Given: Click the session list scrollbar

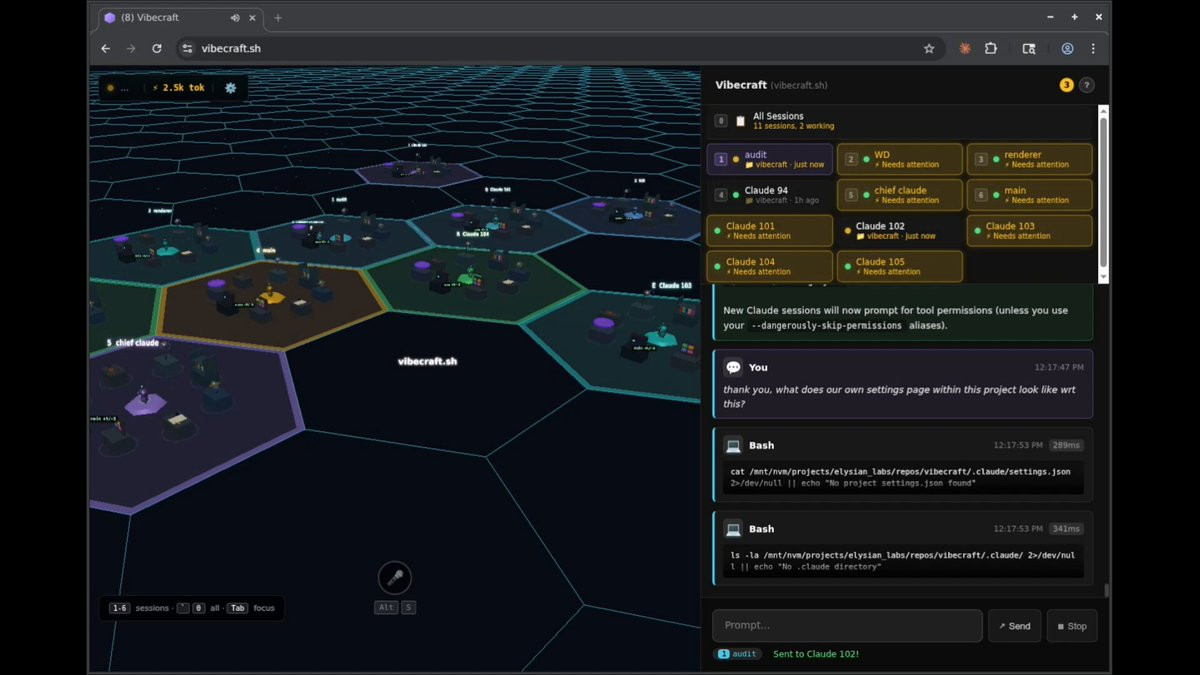Looking at the screenshot, I should [x=1103, y=195].
